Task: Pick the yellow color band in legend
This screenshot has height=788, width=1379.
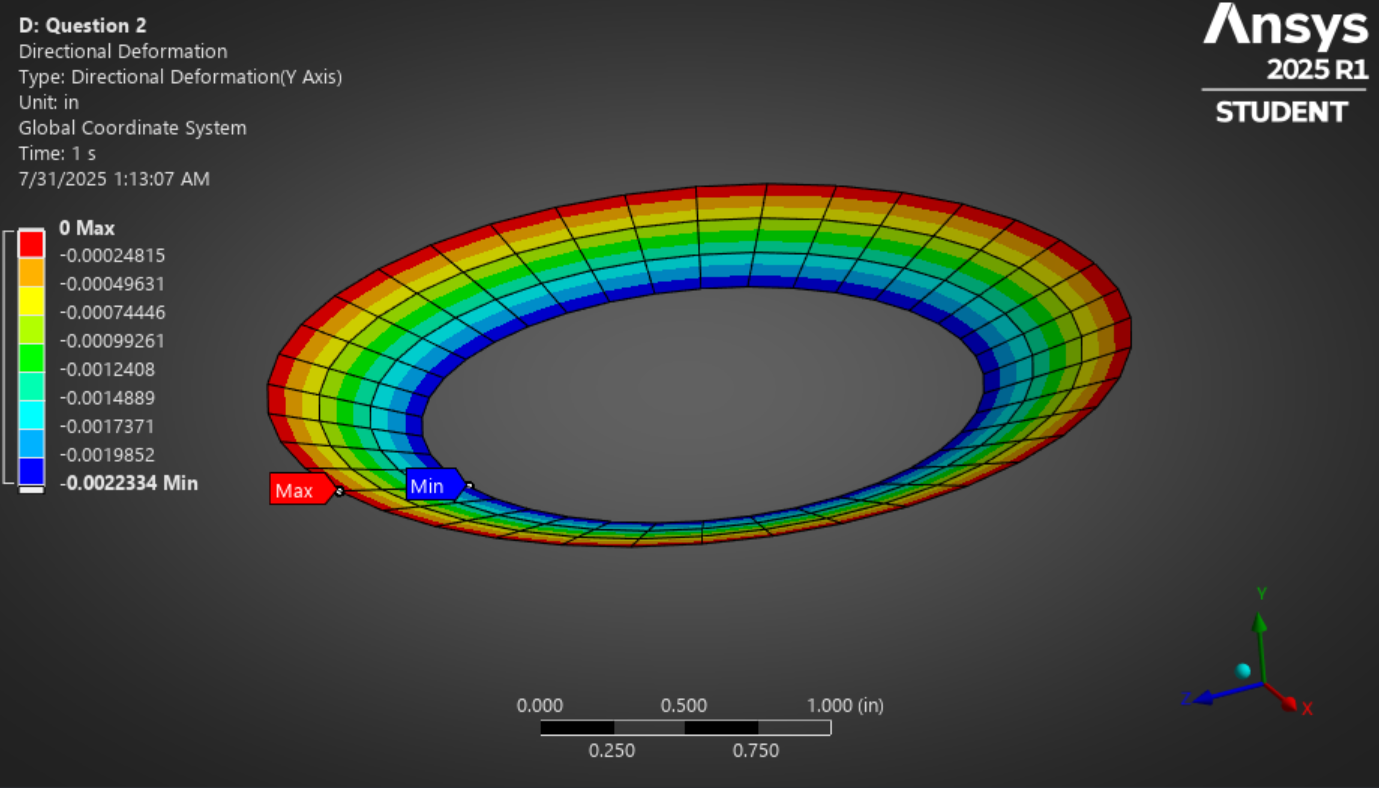Action: coord(31,300)
